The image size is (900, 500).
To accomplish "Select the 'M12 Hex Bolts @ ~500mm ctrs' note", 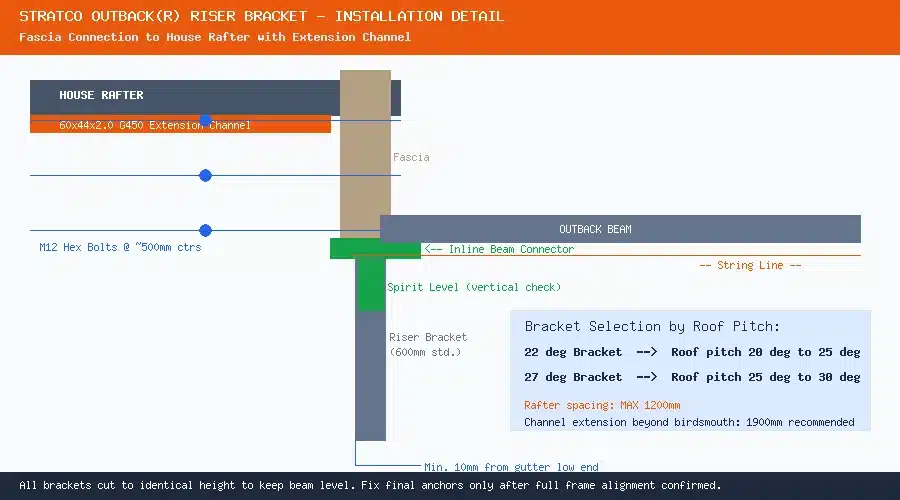I will pos(120,247).
